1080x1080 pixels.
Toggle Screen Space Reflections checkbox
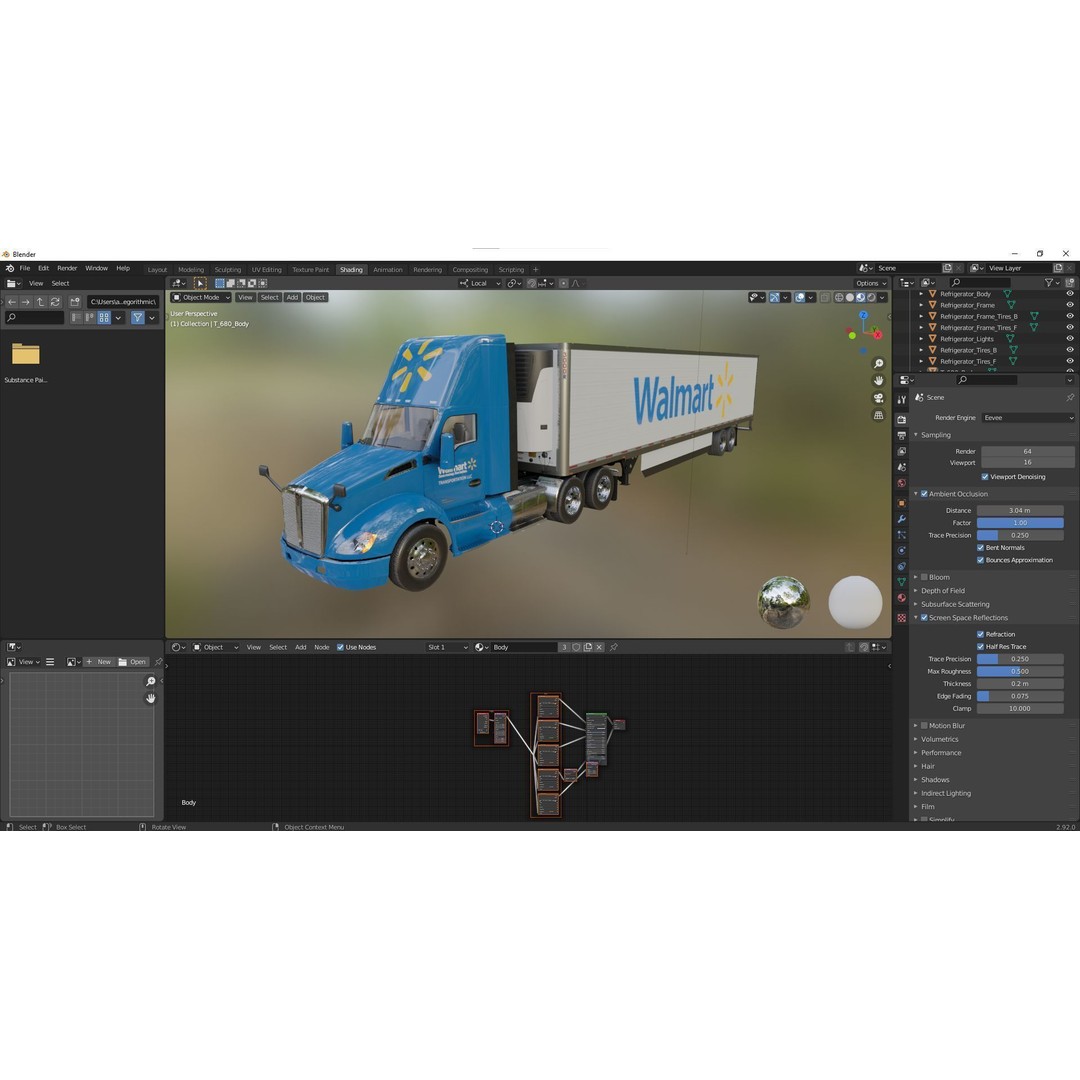point(924,618)
